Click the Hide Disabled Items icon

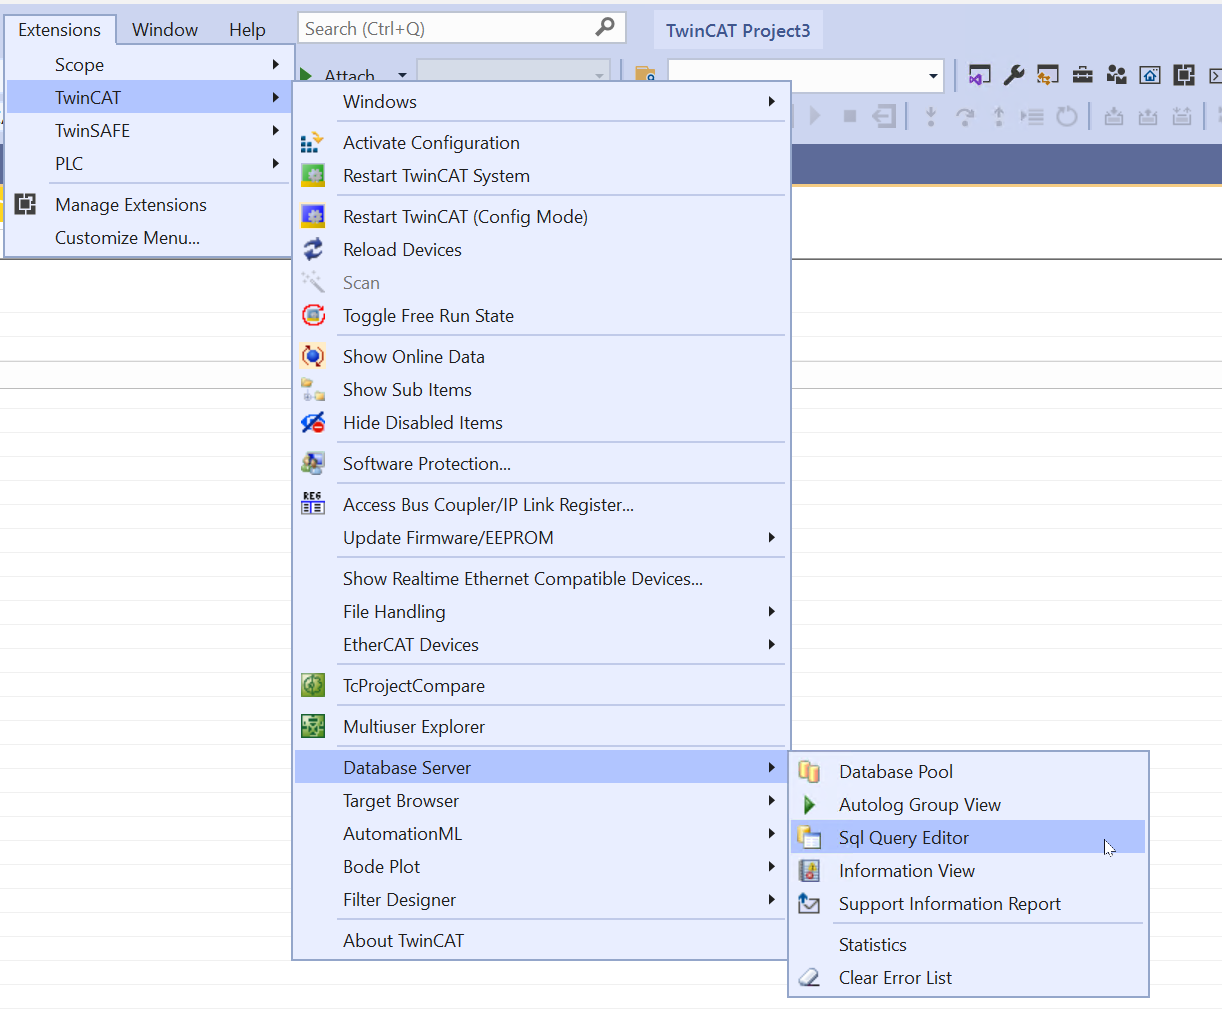point(313,423)
